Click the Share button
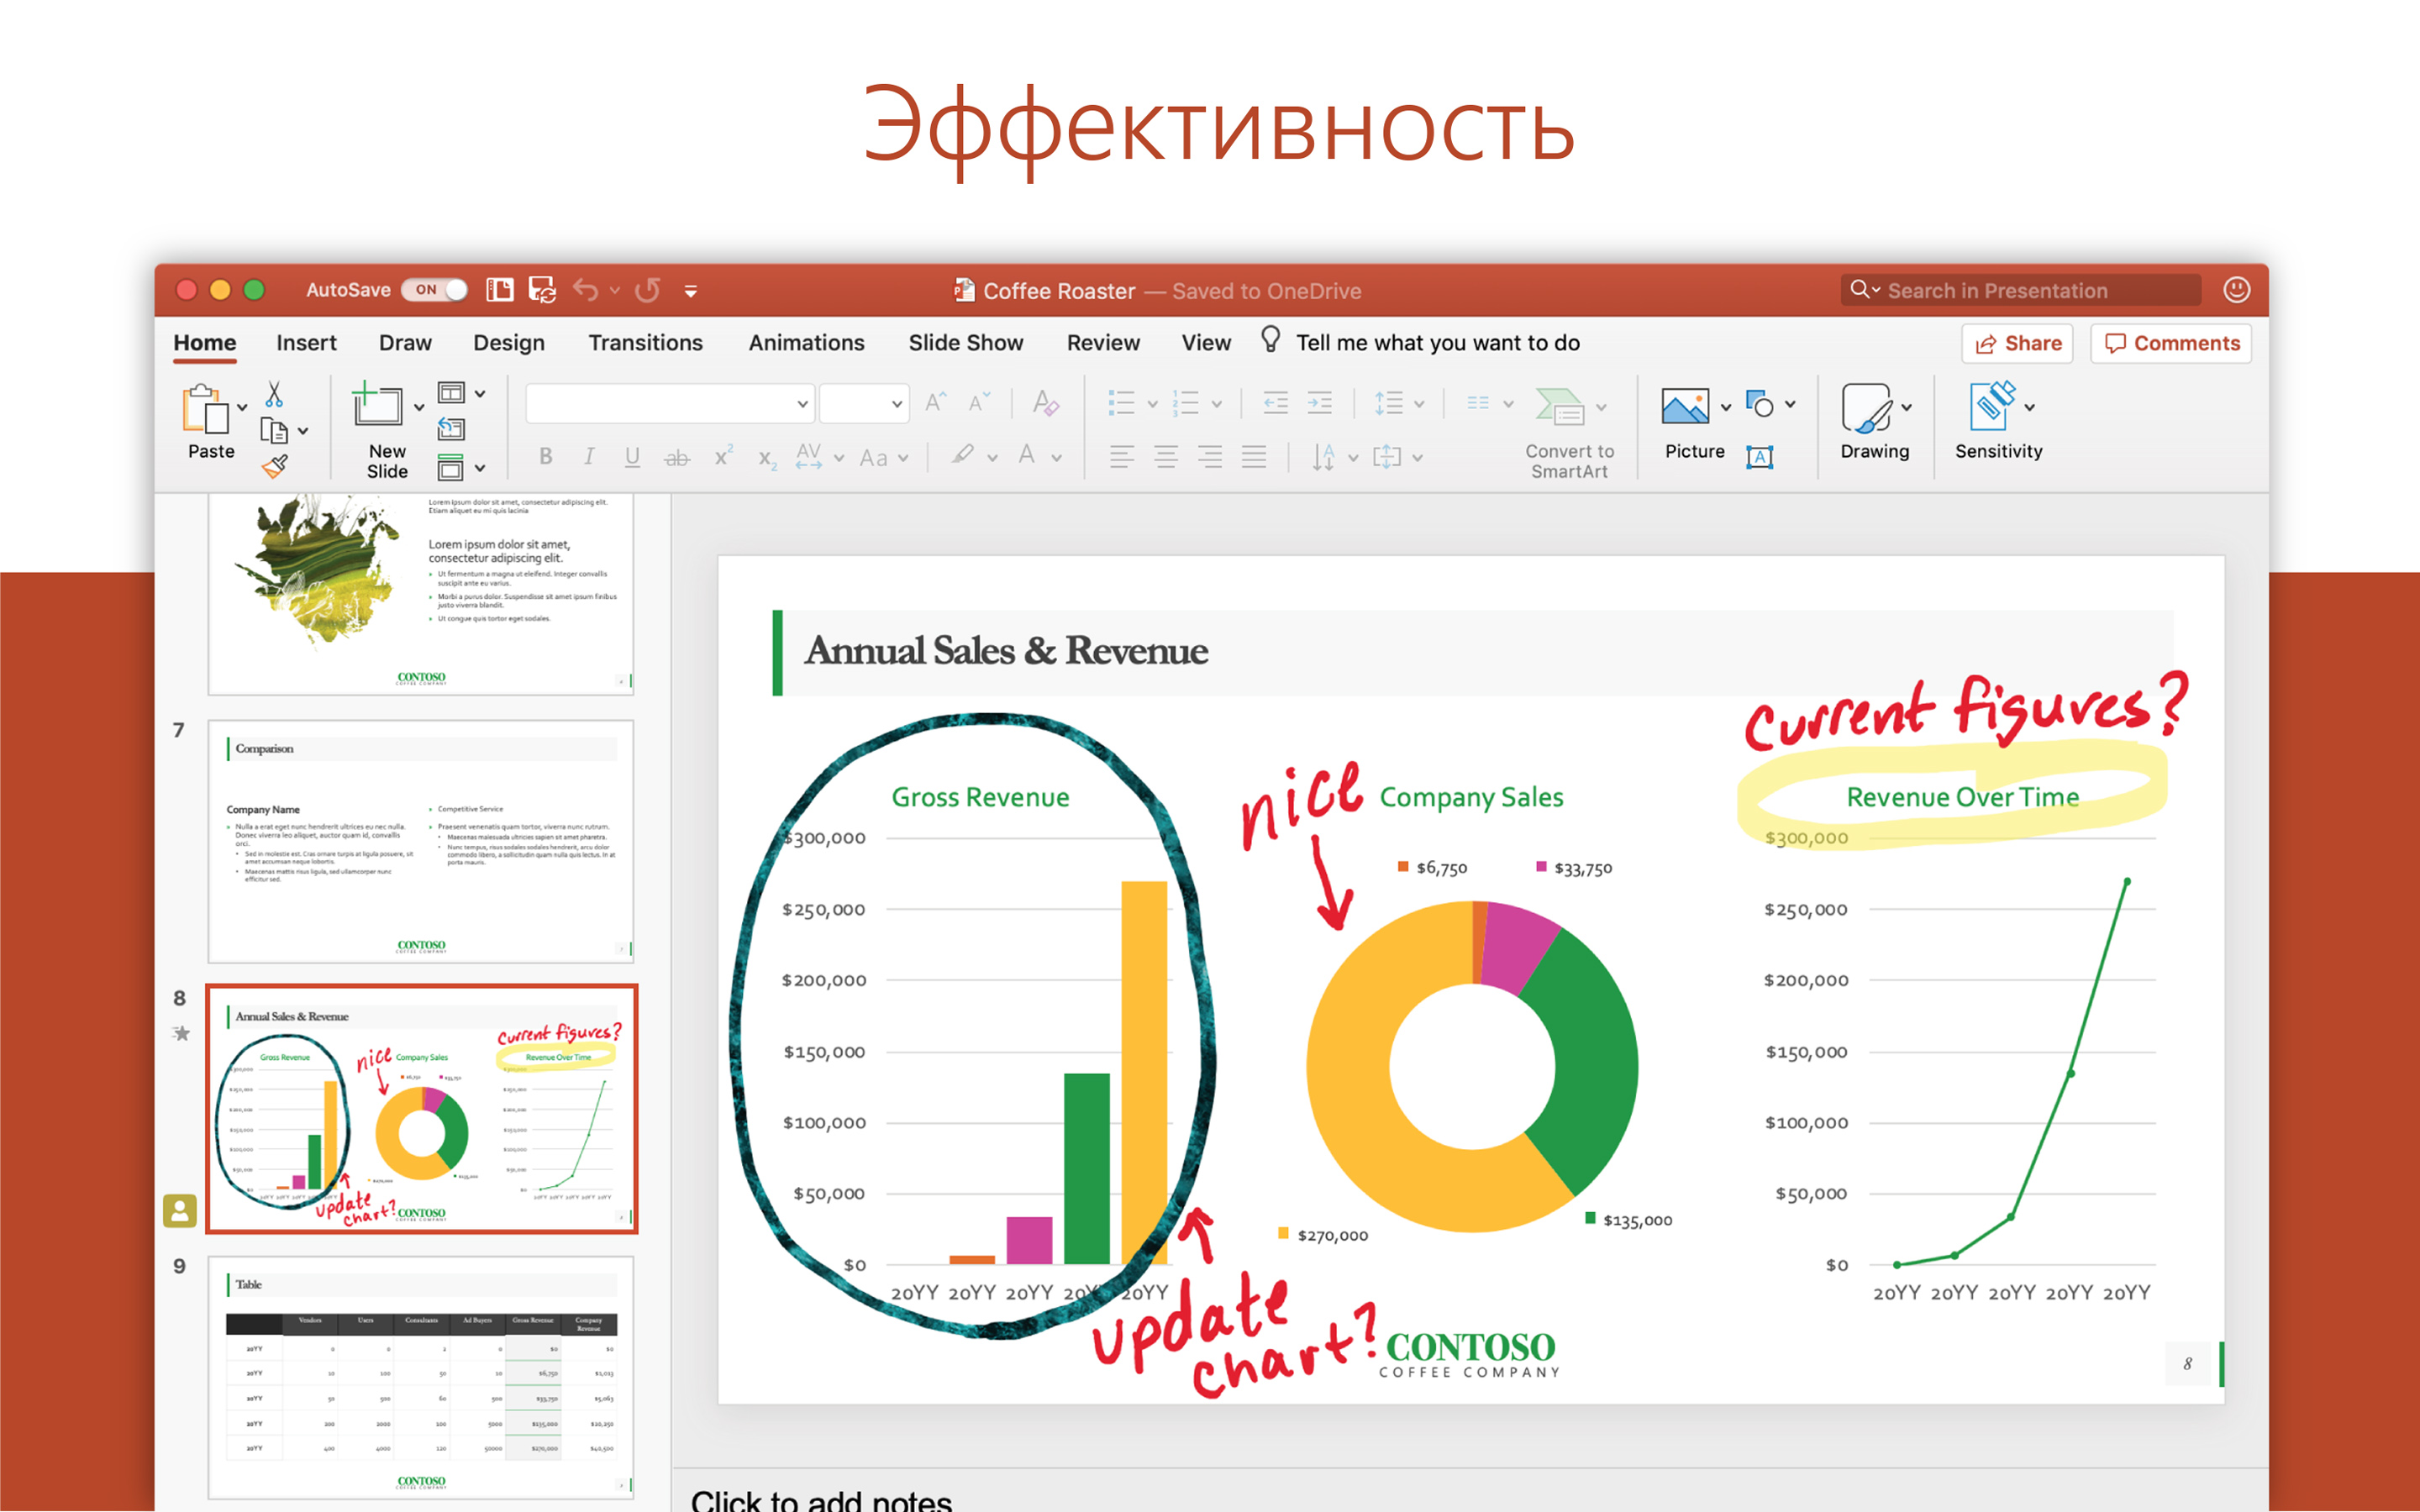Viewport: 2420px width, 1512px height. [2017, 343]
